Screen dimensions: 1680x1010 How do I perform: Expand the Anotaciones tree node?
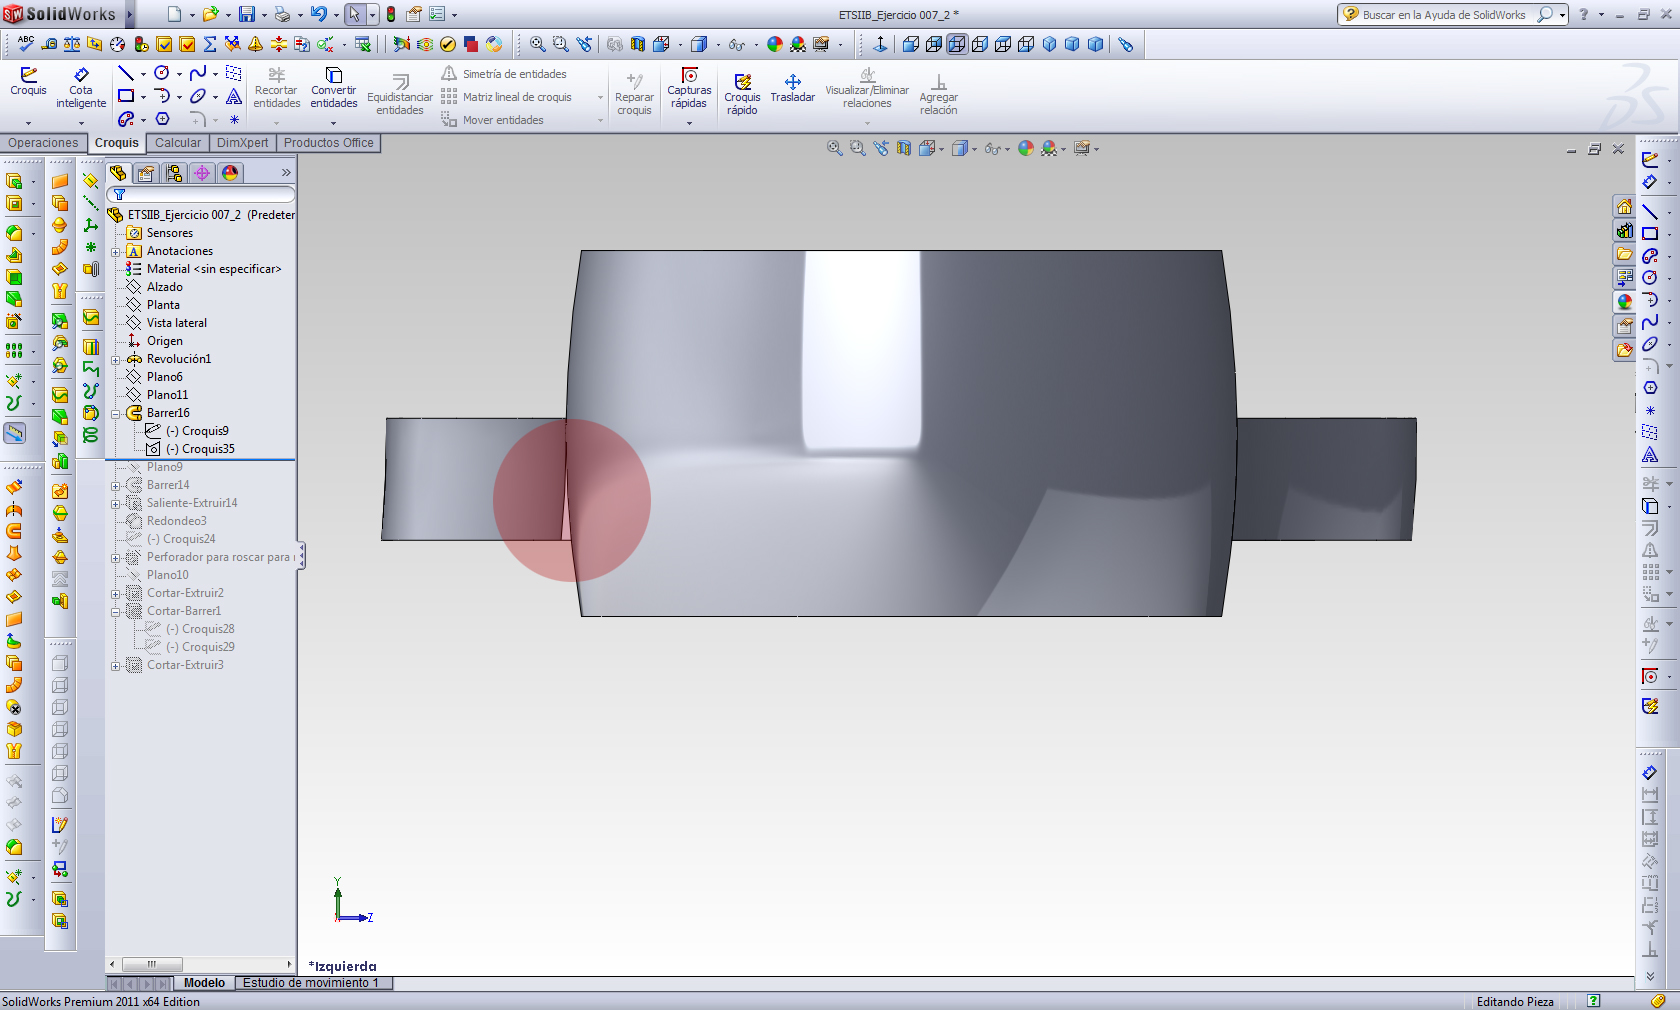click(x=115, y=252)
